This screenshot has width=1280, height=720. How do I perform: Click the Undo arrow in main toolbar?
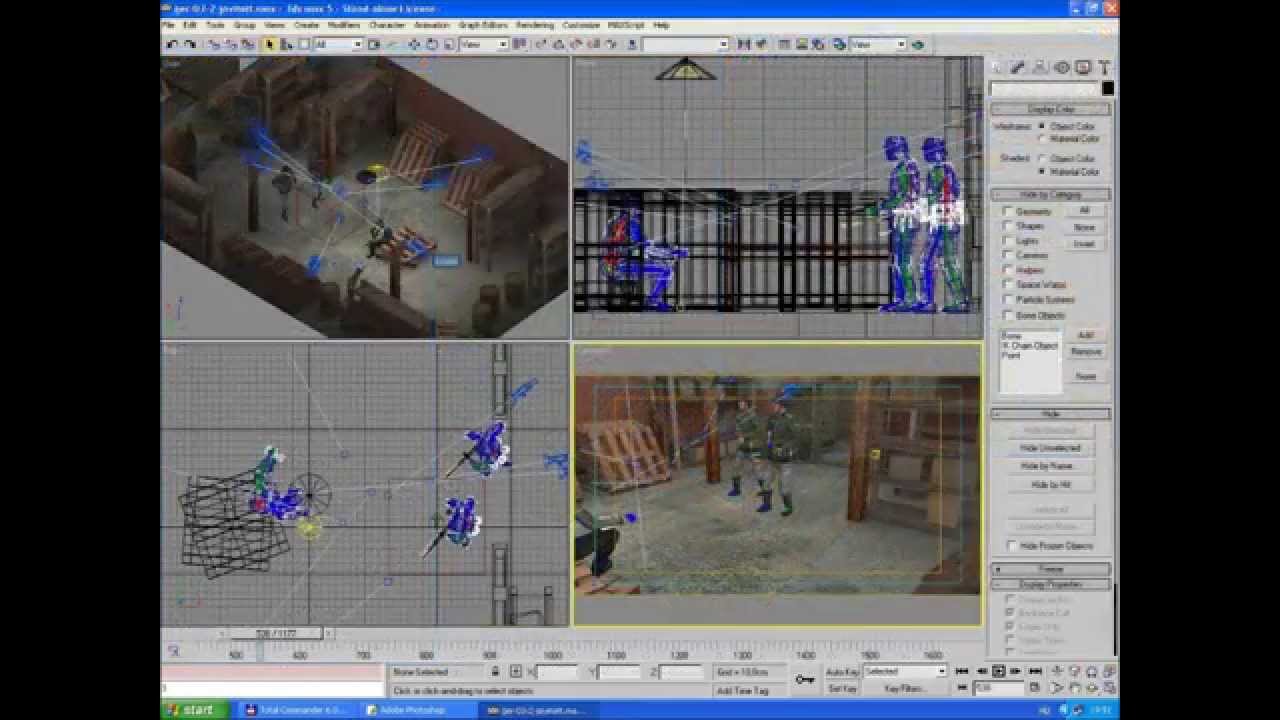coord(172,45)
